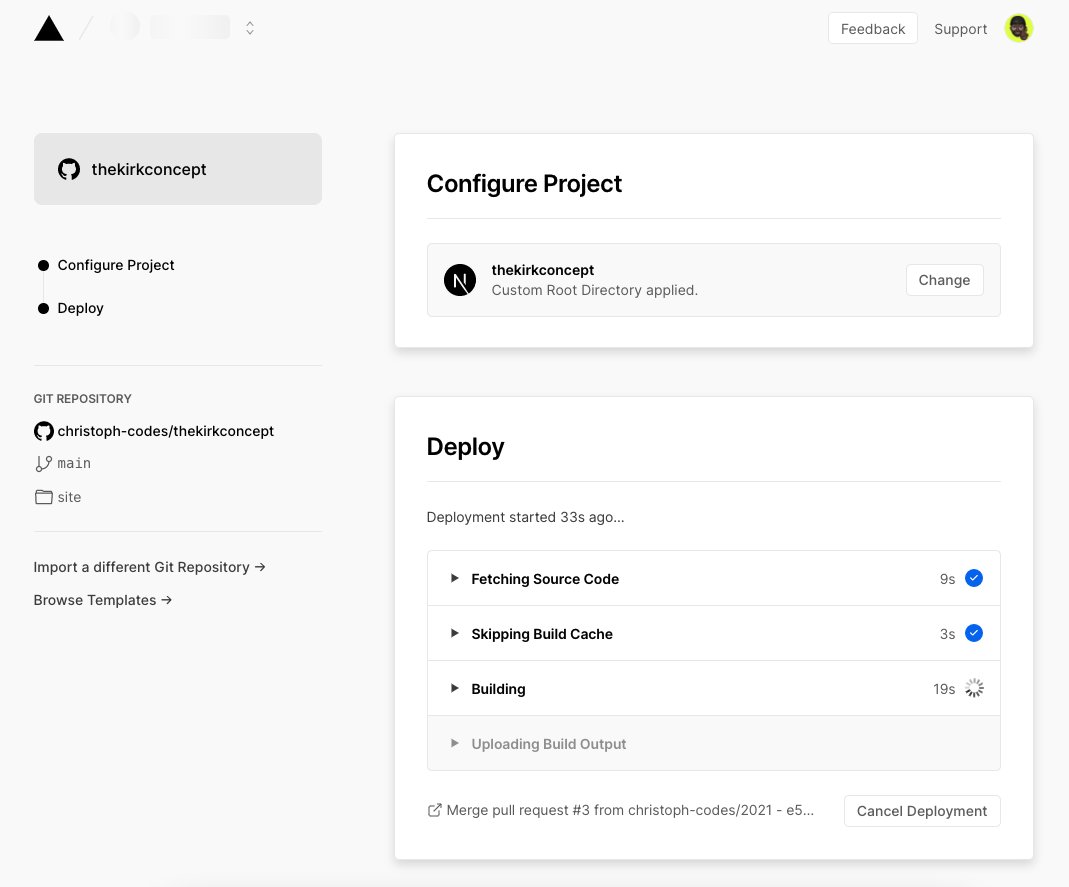The height and width of the screenshot is (887, 1069).
Task: Click the GitHub icon beside thekirkconcept card
Action: 69,169
